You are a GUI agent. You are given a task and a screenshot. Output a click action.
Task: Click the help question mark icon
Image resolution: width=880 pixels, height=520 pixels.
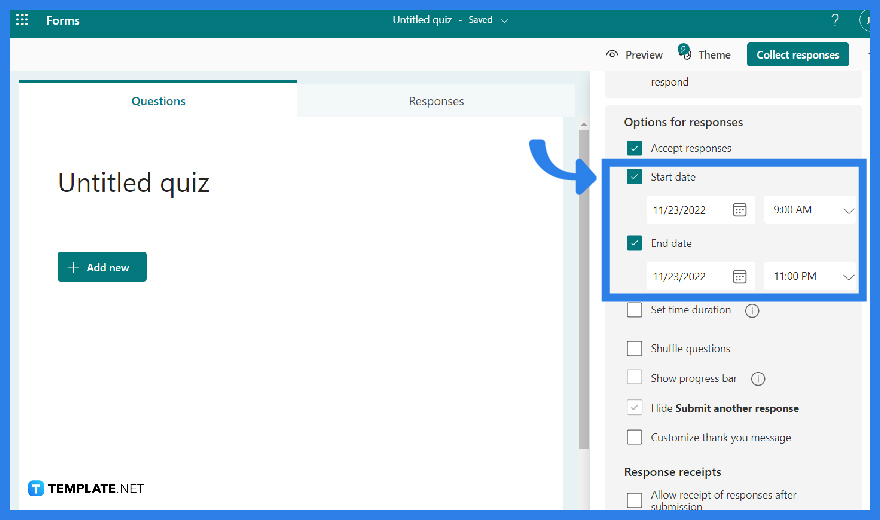click(835, 20)
